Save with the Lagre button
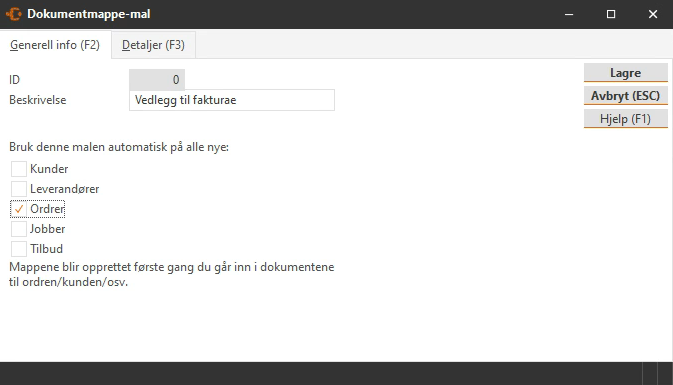Screen dimensions: 673x385 (625, 73)
